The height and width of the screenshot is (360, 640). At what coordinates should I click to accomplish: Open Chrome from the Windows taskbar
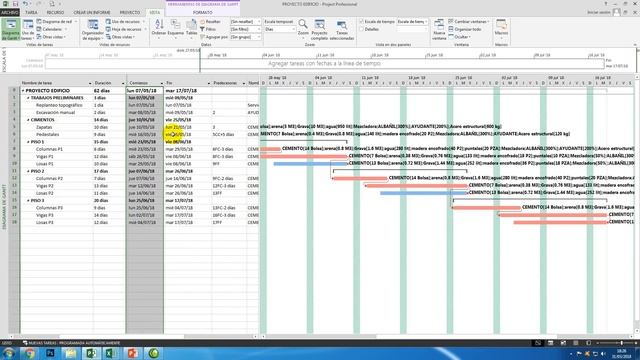tap(29, 353)
